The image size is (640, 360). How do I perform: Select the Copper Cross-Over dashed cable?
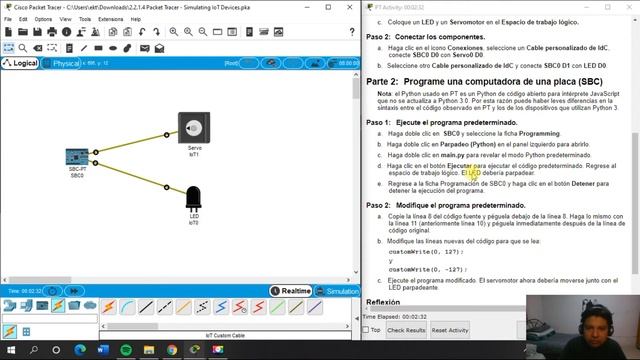pos(165,307)
